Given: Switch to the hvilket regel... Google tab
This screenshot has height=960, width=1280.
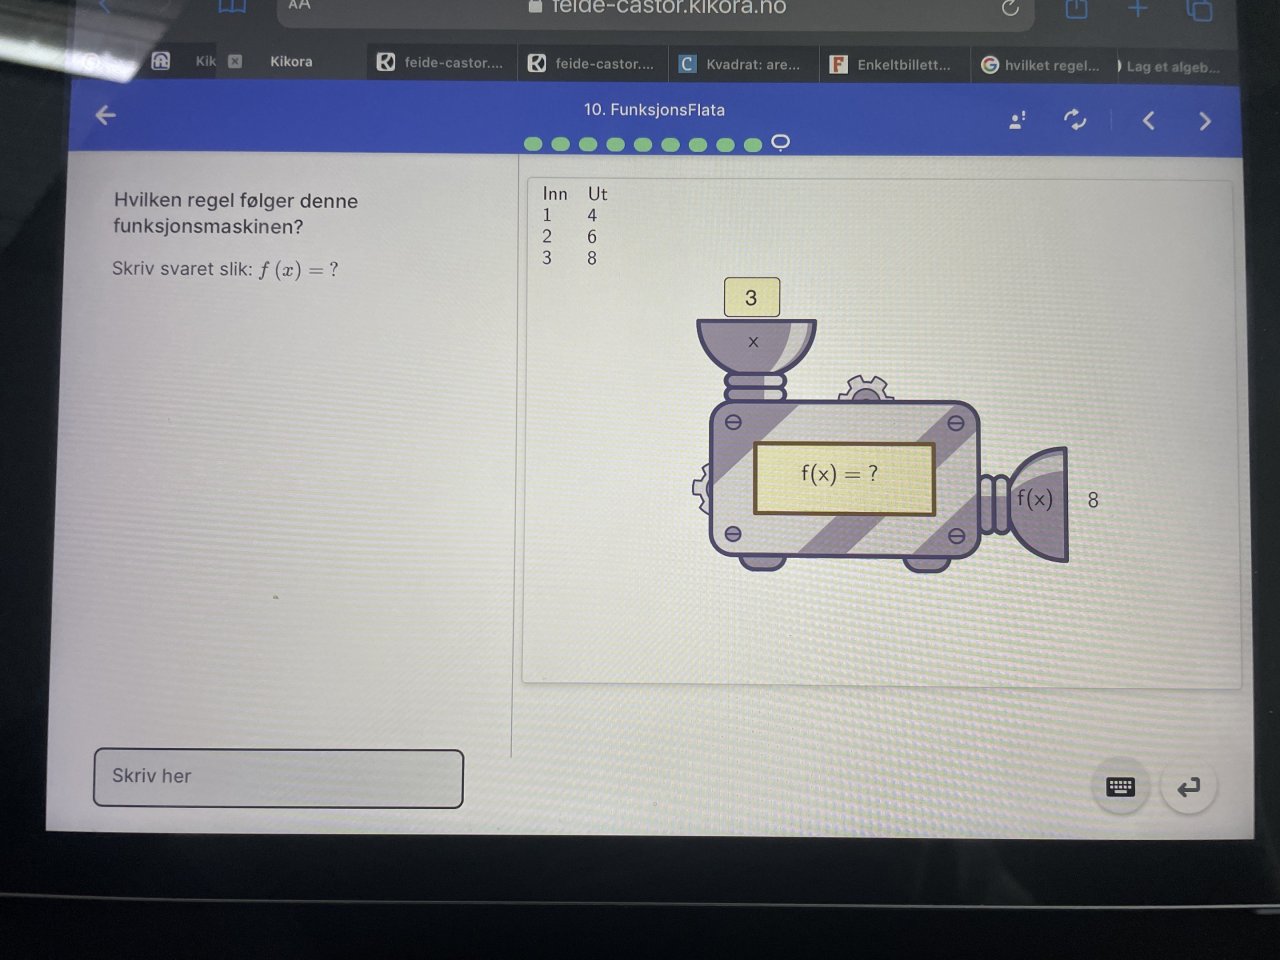Looking at the screenshot, I should click(x=1041, y=66).
